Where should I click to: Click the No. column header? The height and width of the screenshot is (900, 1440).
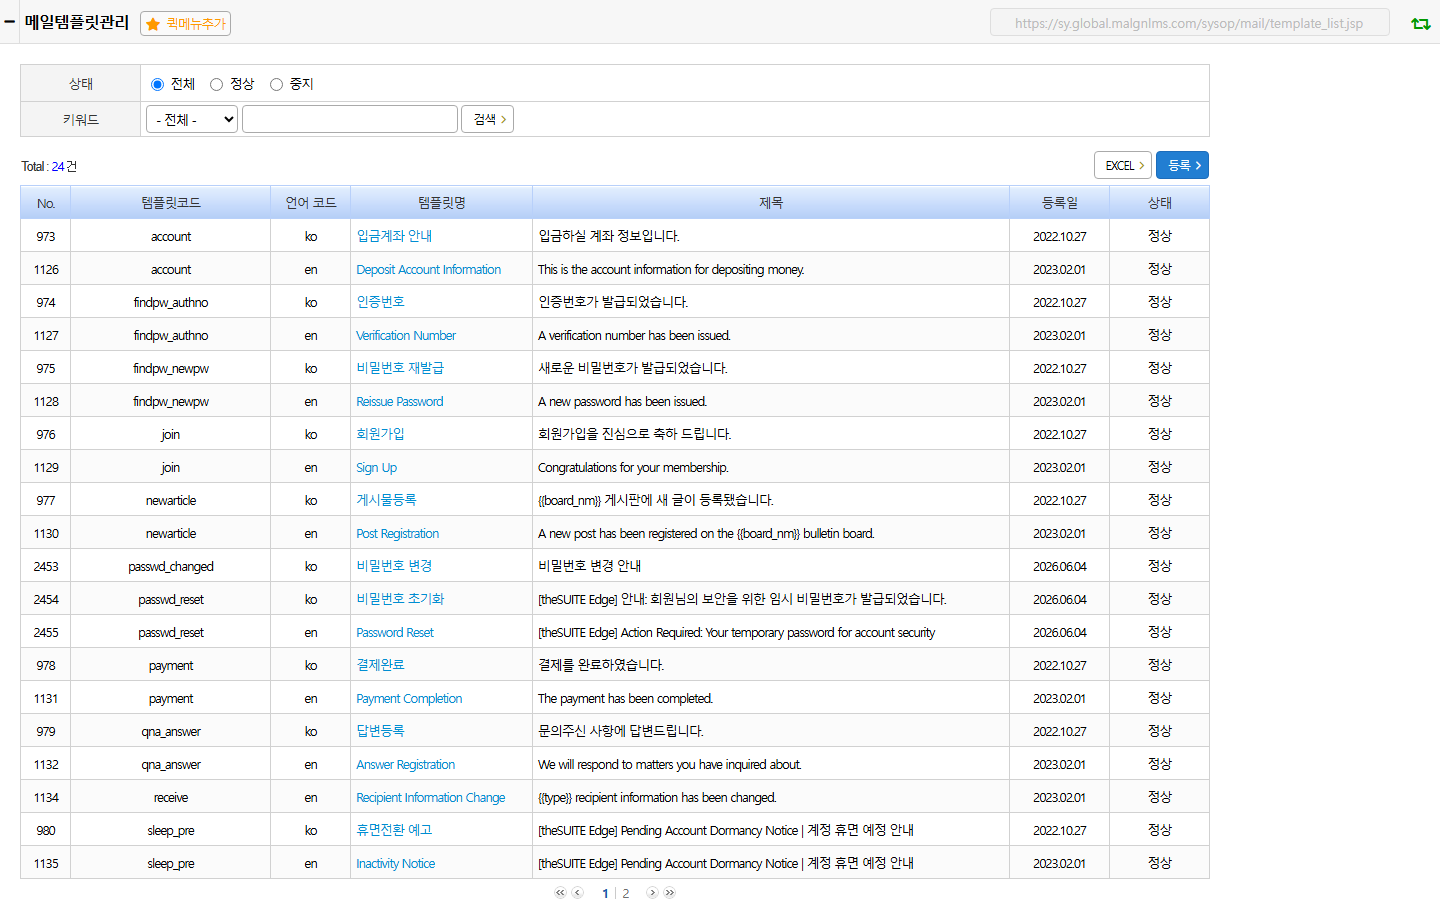pos(46,203)
